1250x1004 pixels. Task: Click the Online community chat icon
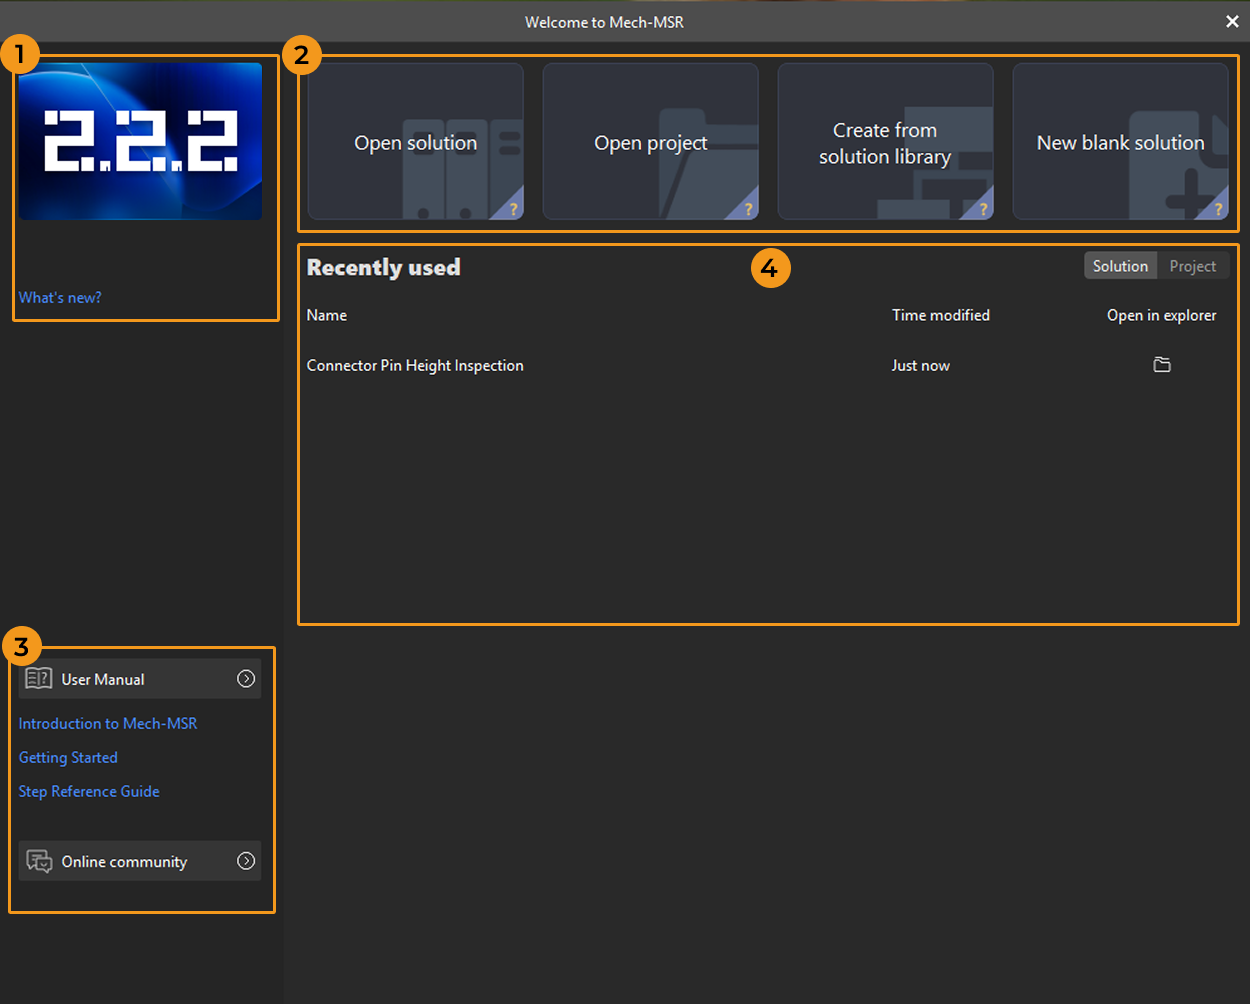tap(39, 861)
